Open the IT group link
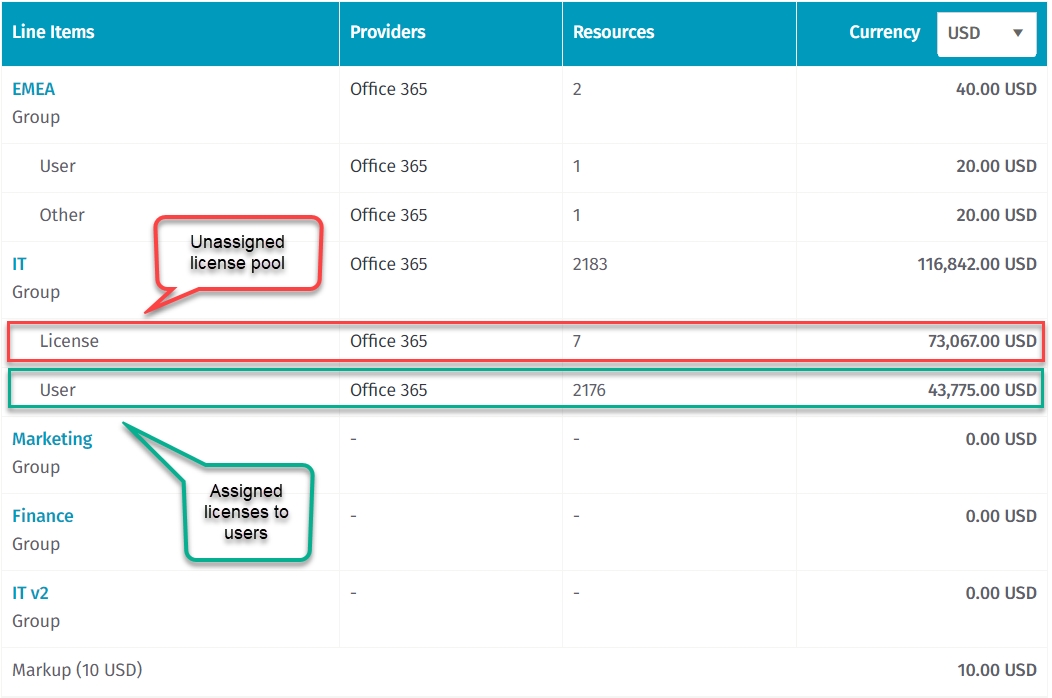Screen dimensions: 1052x698 (x=19, y=264)
